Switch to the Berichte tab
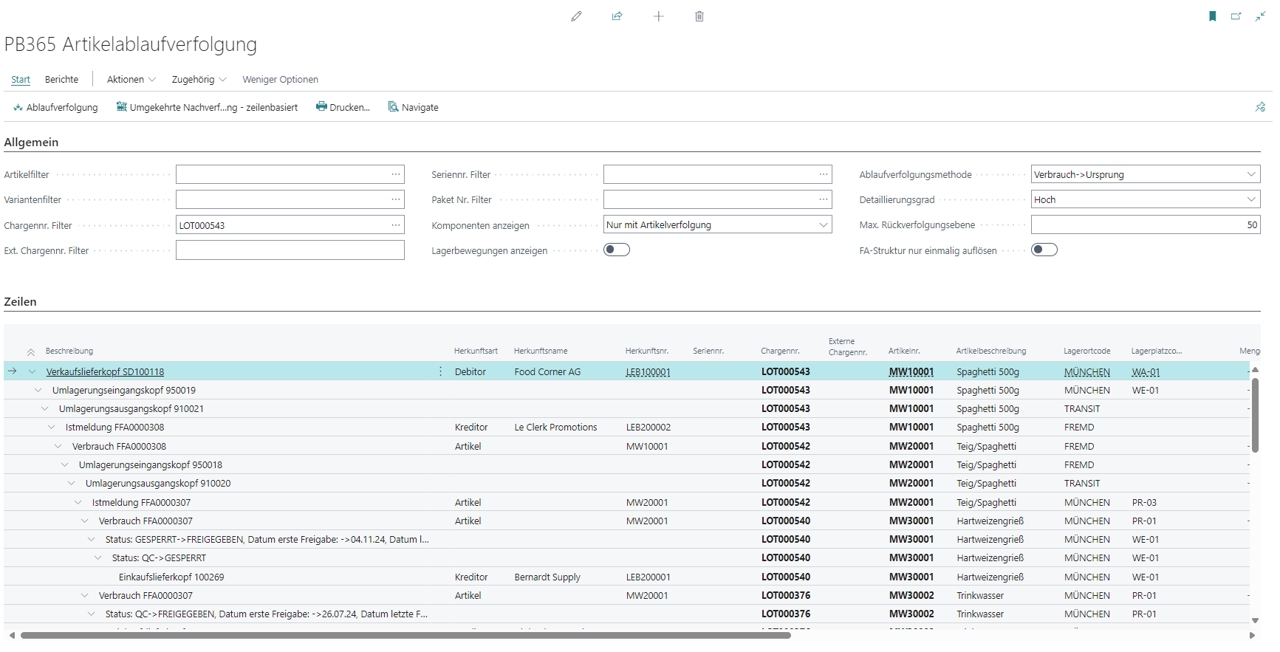The image size is (1280, 652). coord(61,79)
